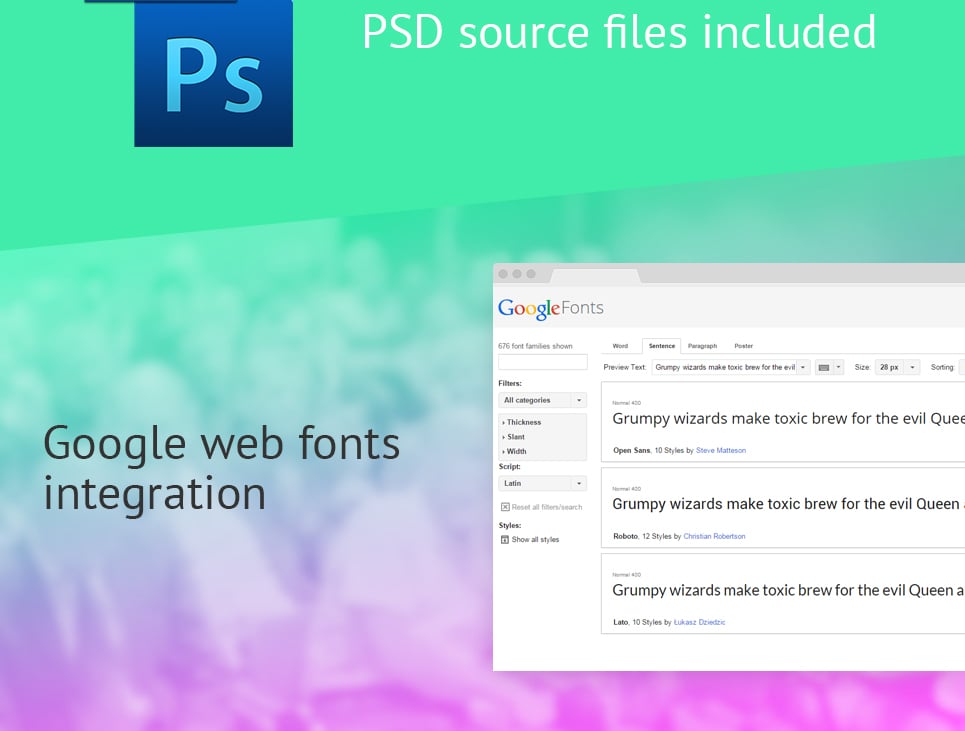
Task: Open Steve Matteson's designer link
Action: pos(721,450)
